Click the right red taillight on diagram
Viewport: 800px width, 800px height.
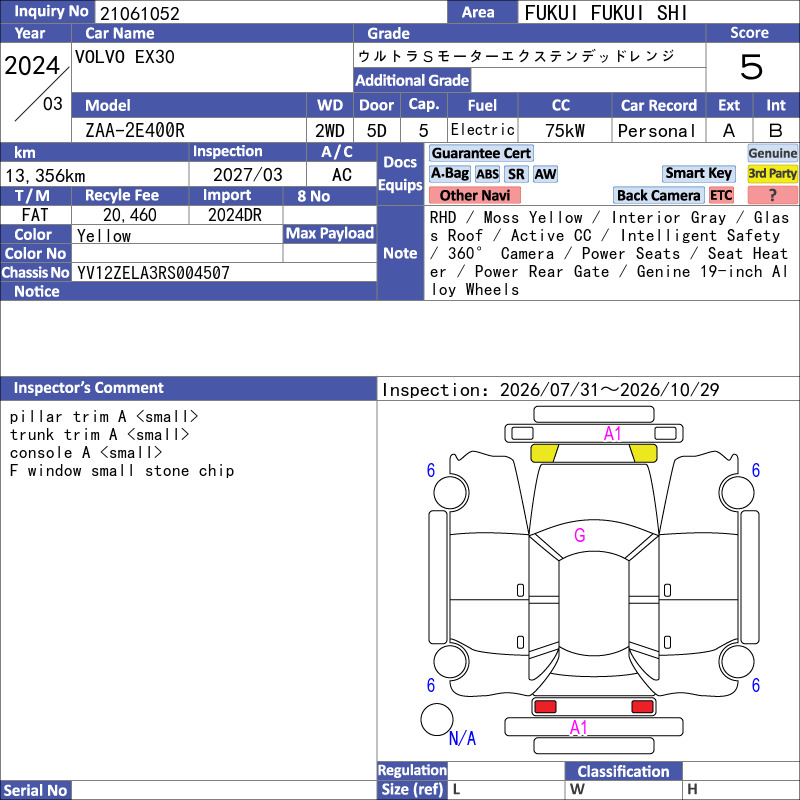click(642, 706)
